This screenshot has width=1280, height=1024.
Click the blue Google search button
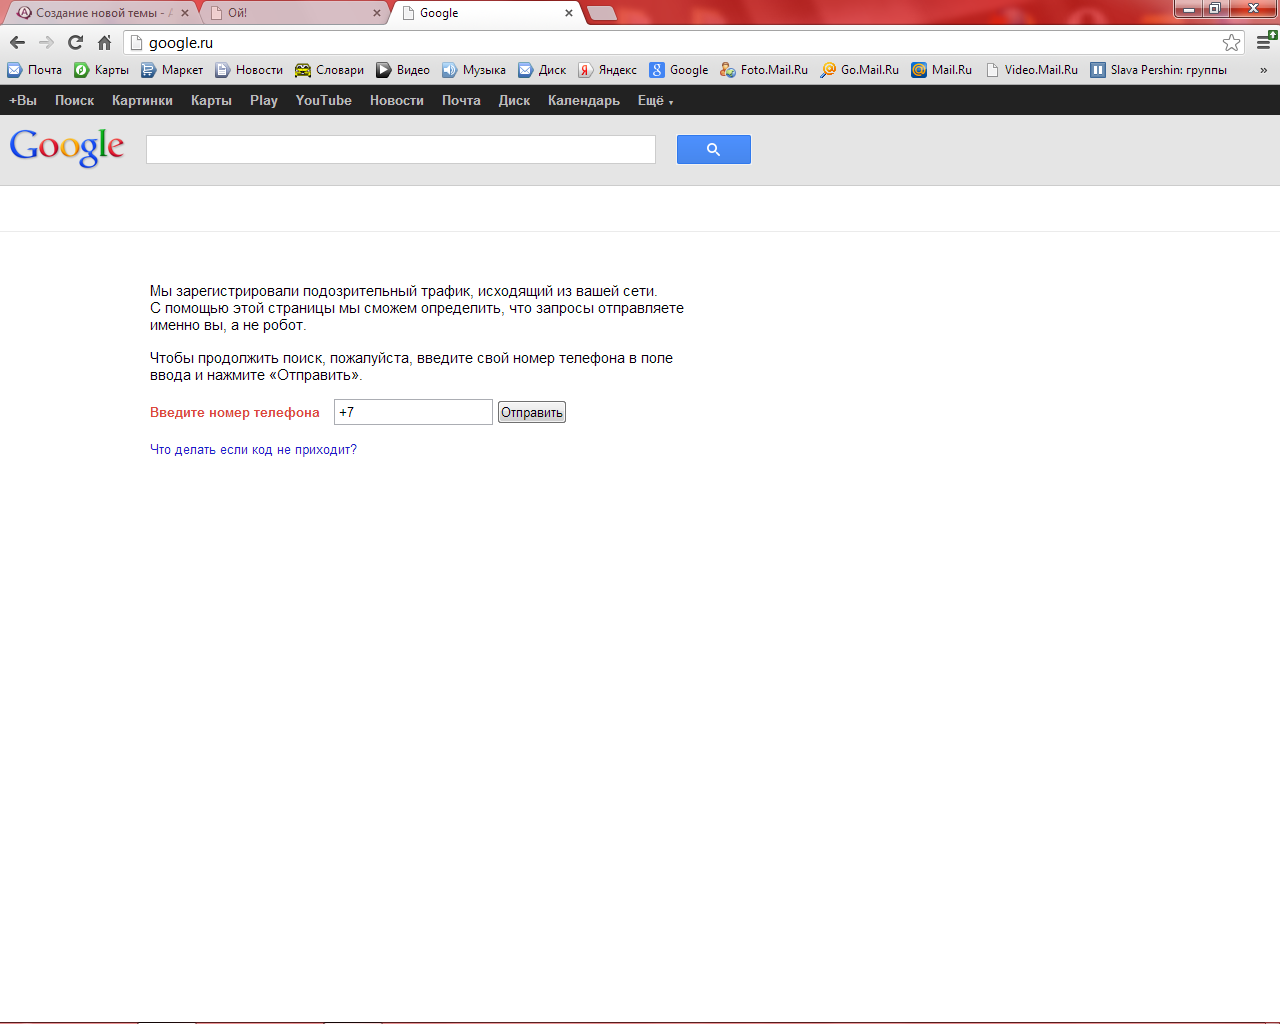pyautogui.click(x=713, y=149)
